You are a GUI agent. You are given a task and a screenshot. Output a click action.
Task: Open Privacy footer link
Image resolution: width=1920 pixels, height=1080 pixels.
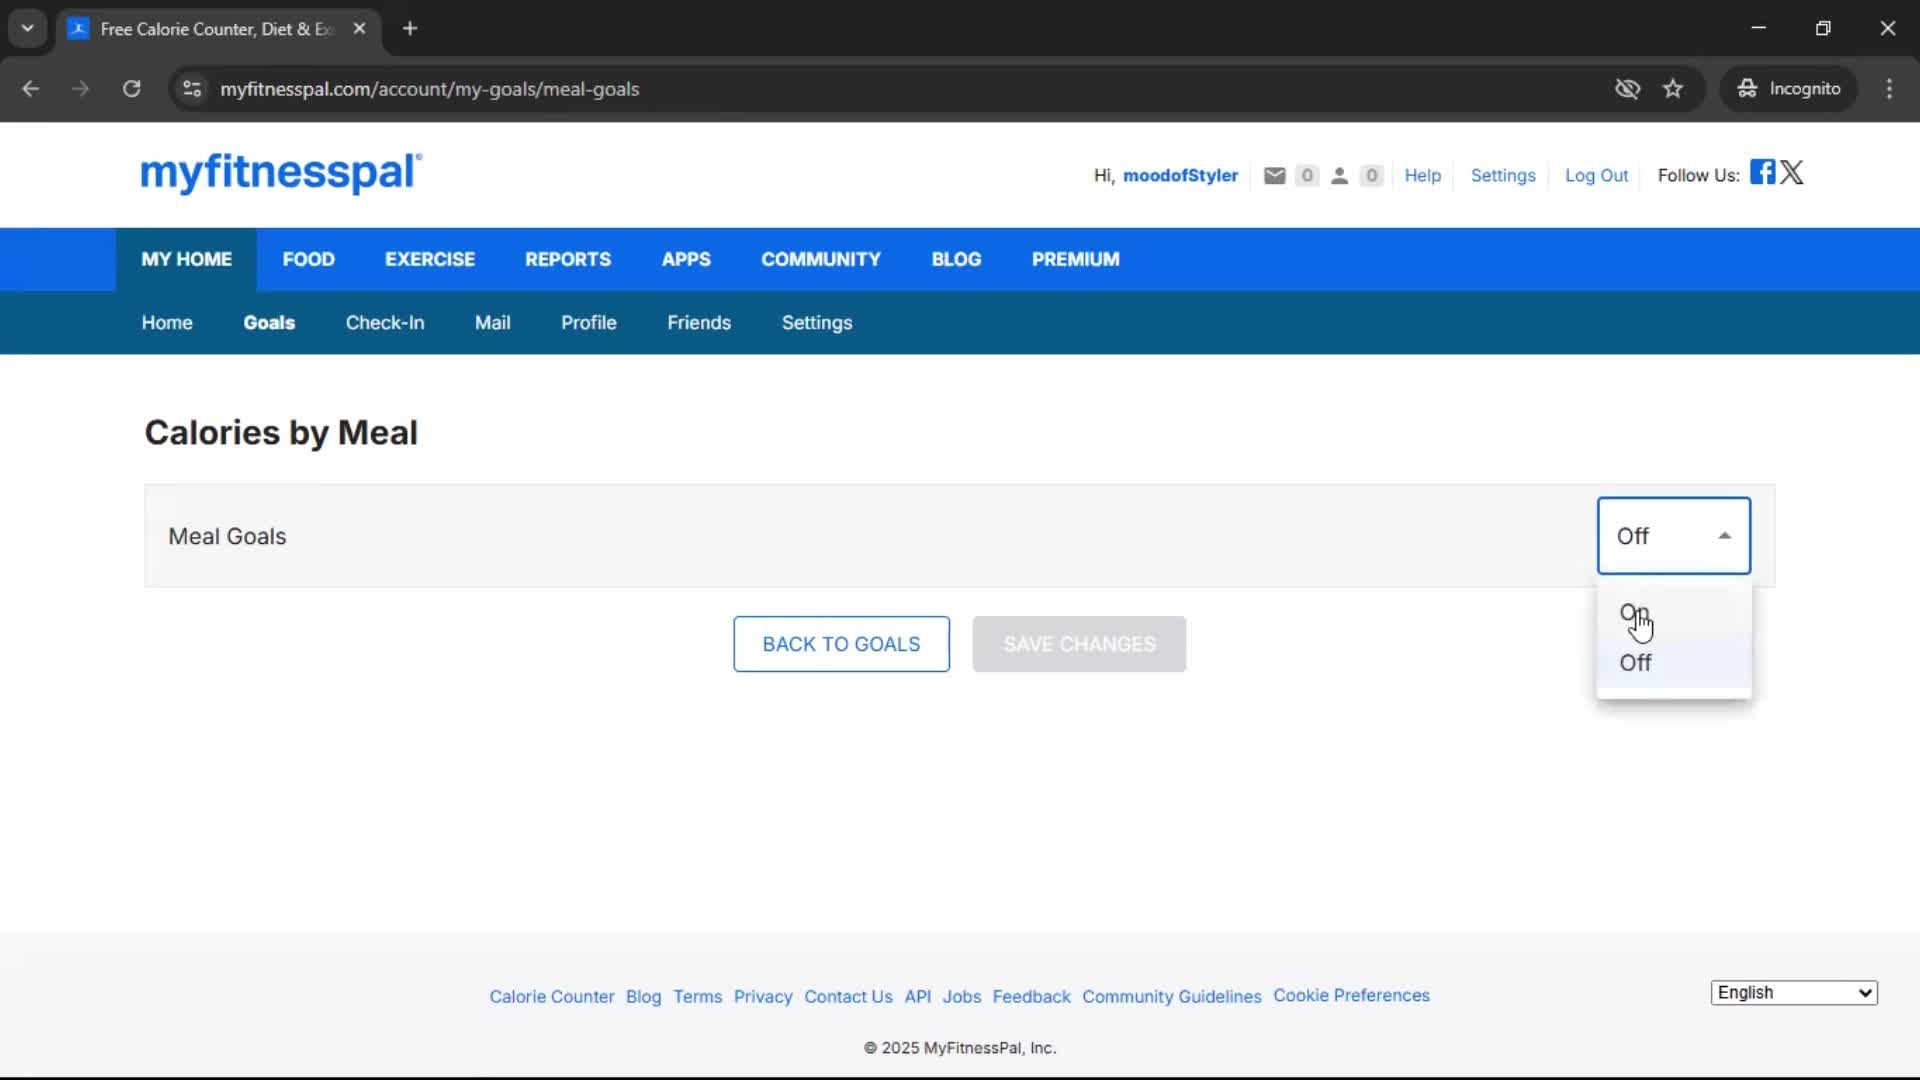763,997
